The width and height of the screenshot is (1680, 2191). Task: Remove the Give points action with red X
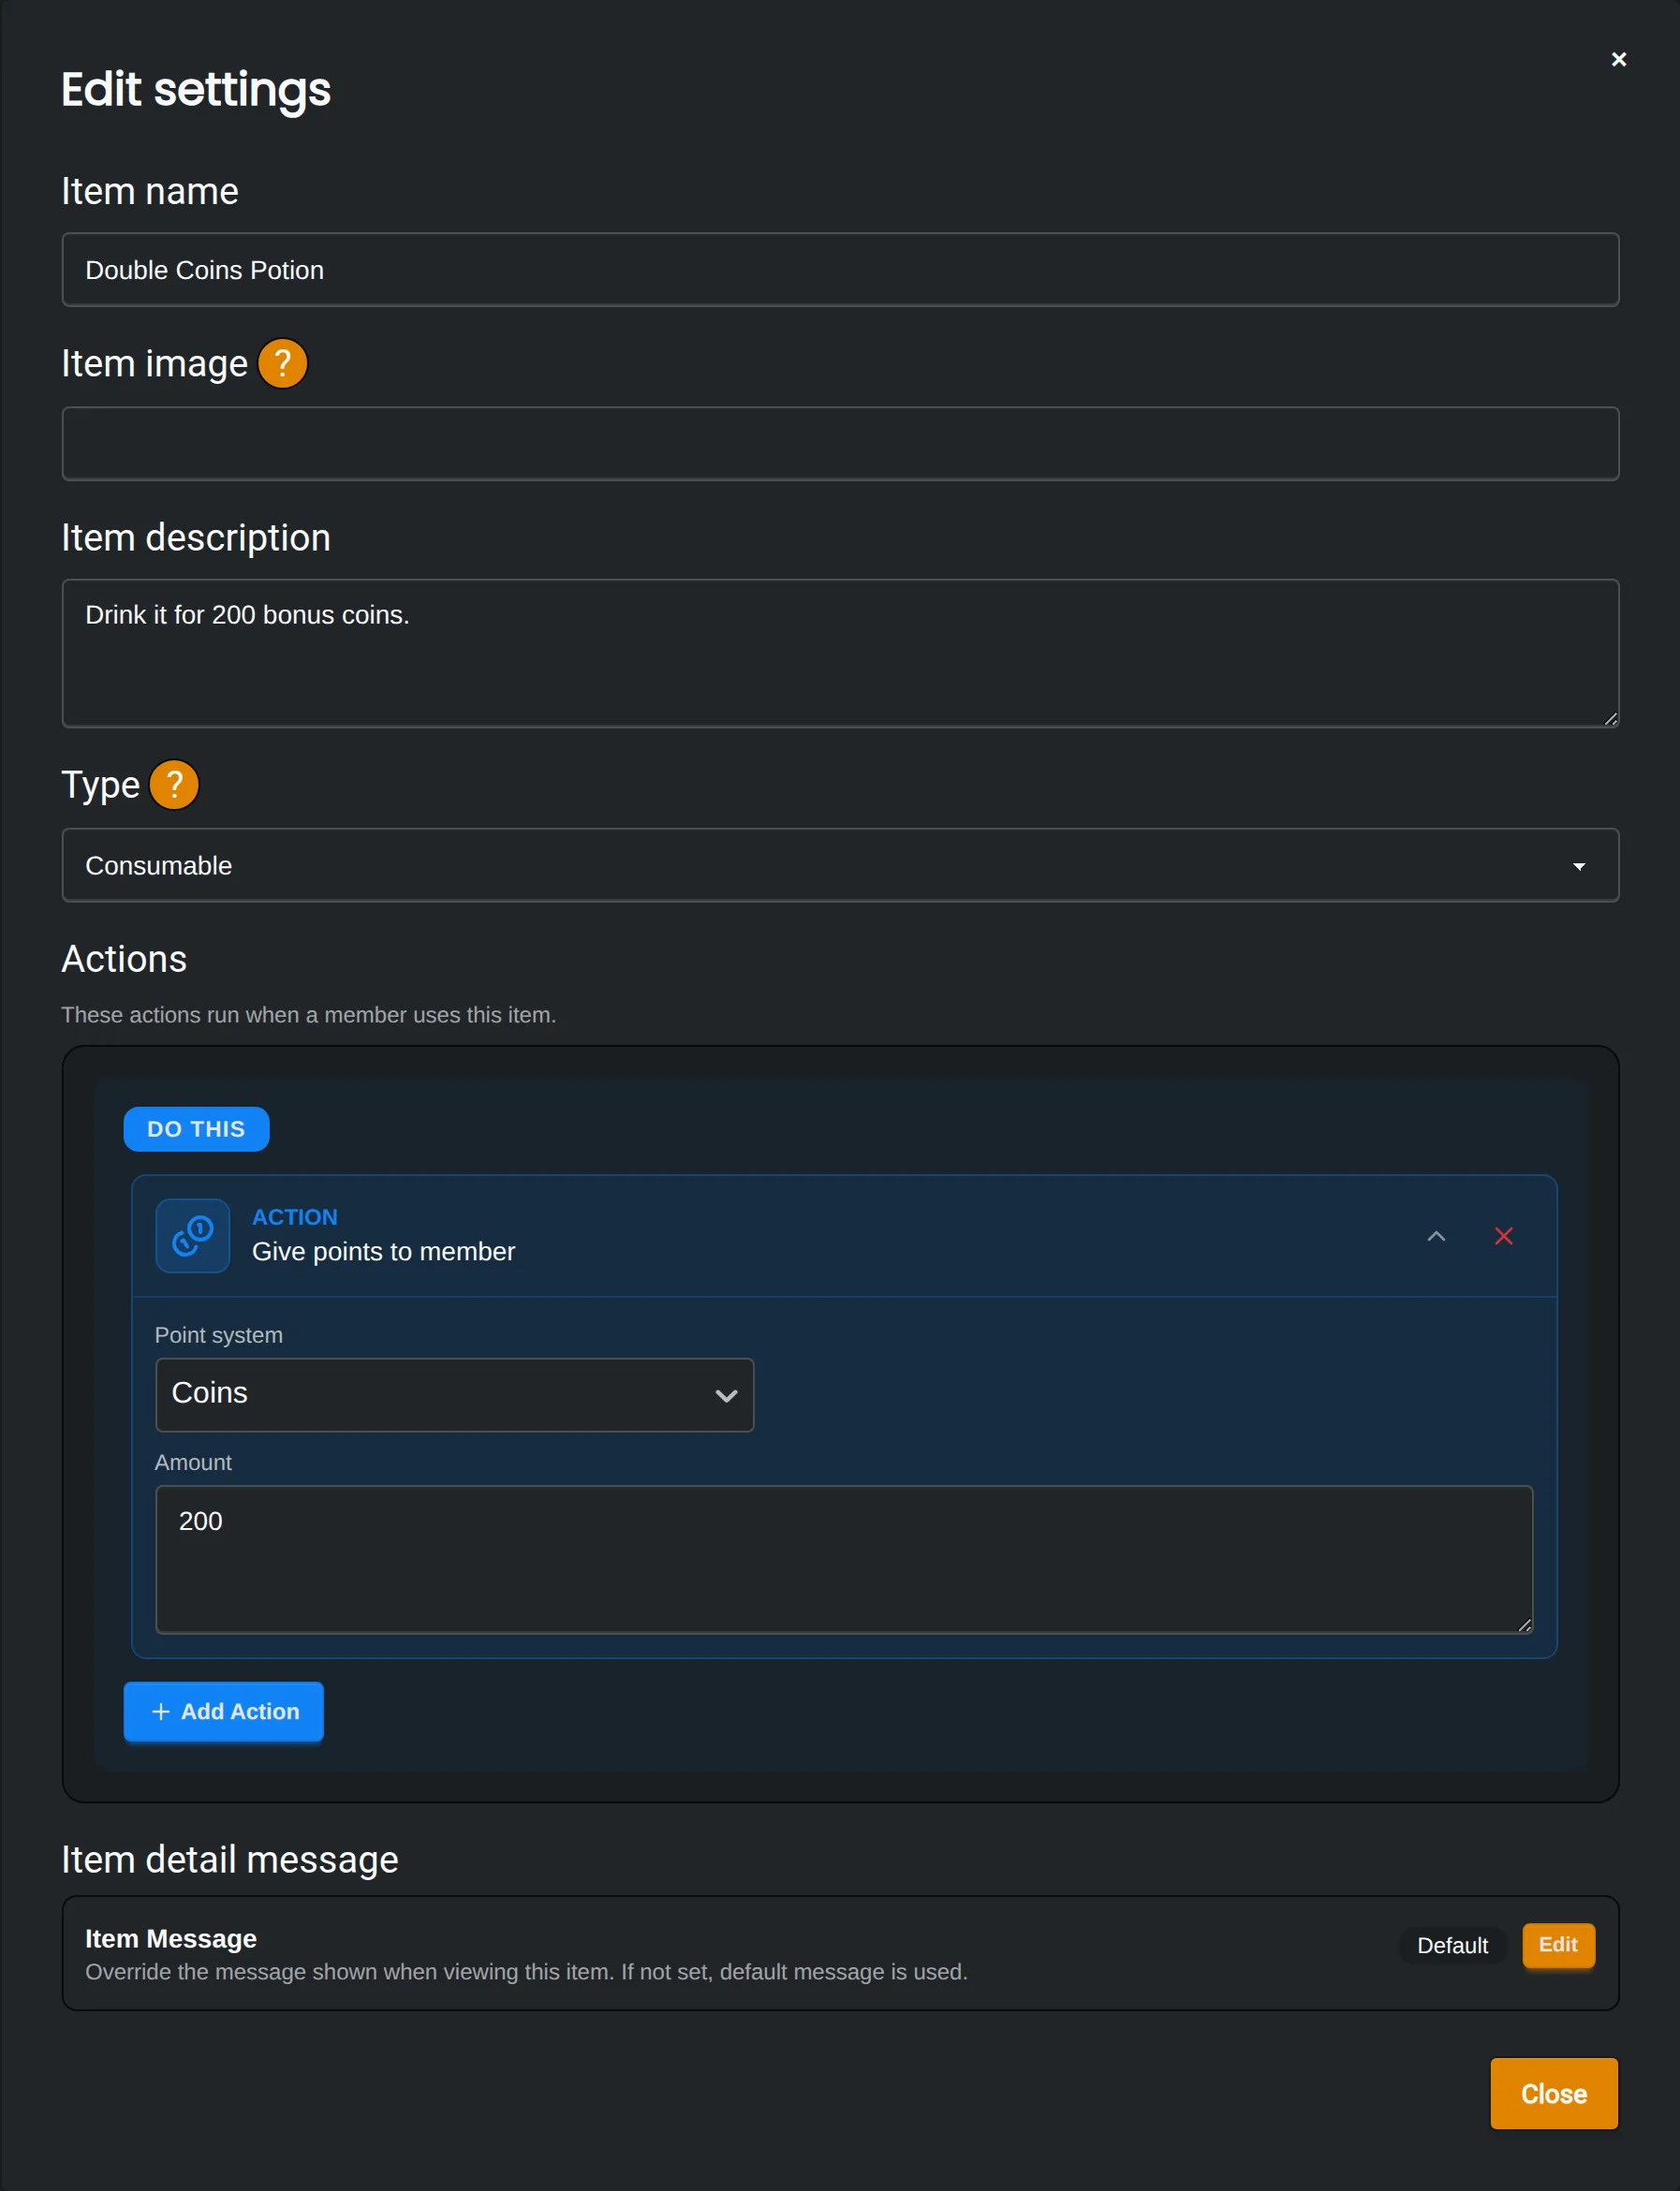(x=1503, y=1236)
